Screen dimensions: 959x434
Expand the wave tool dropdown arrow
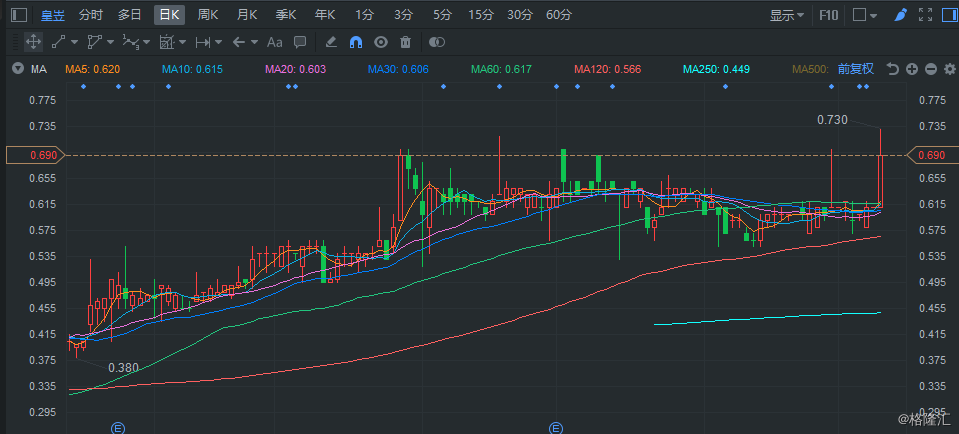pos(147,42)
